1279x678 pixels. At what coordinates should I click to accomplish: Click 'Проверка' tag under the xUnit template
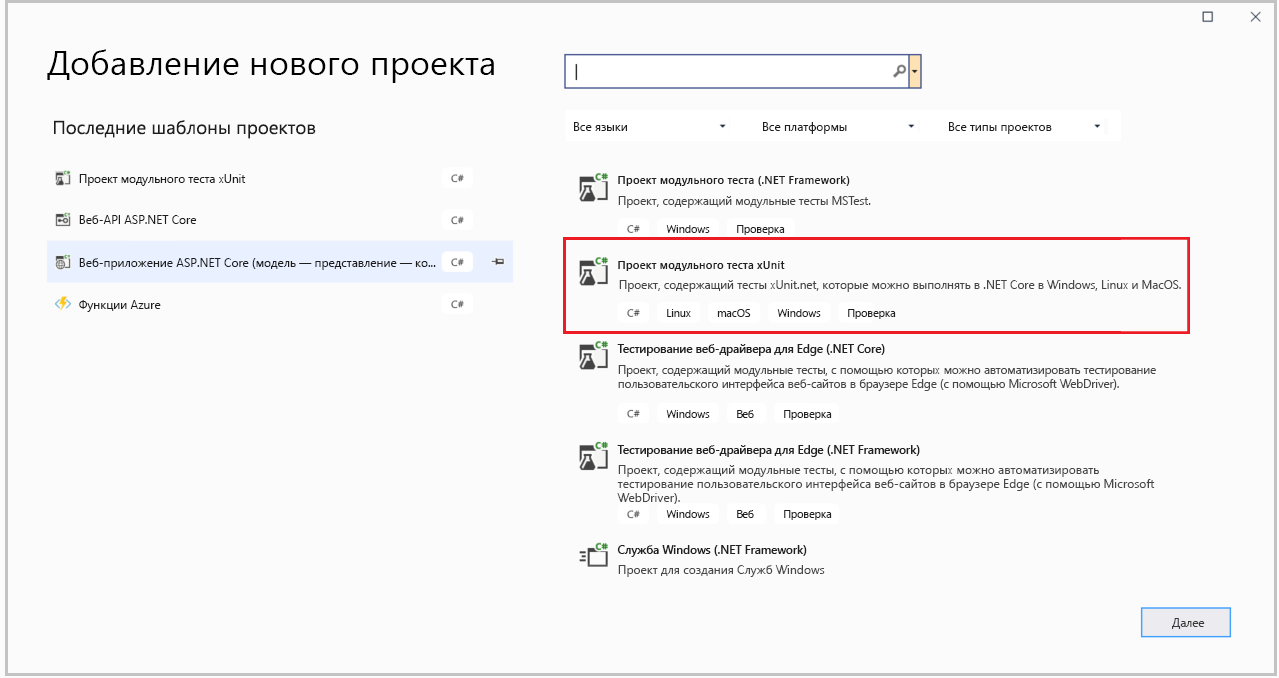pos(871,313)
